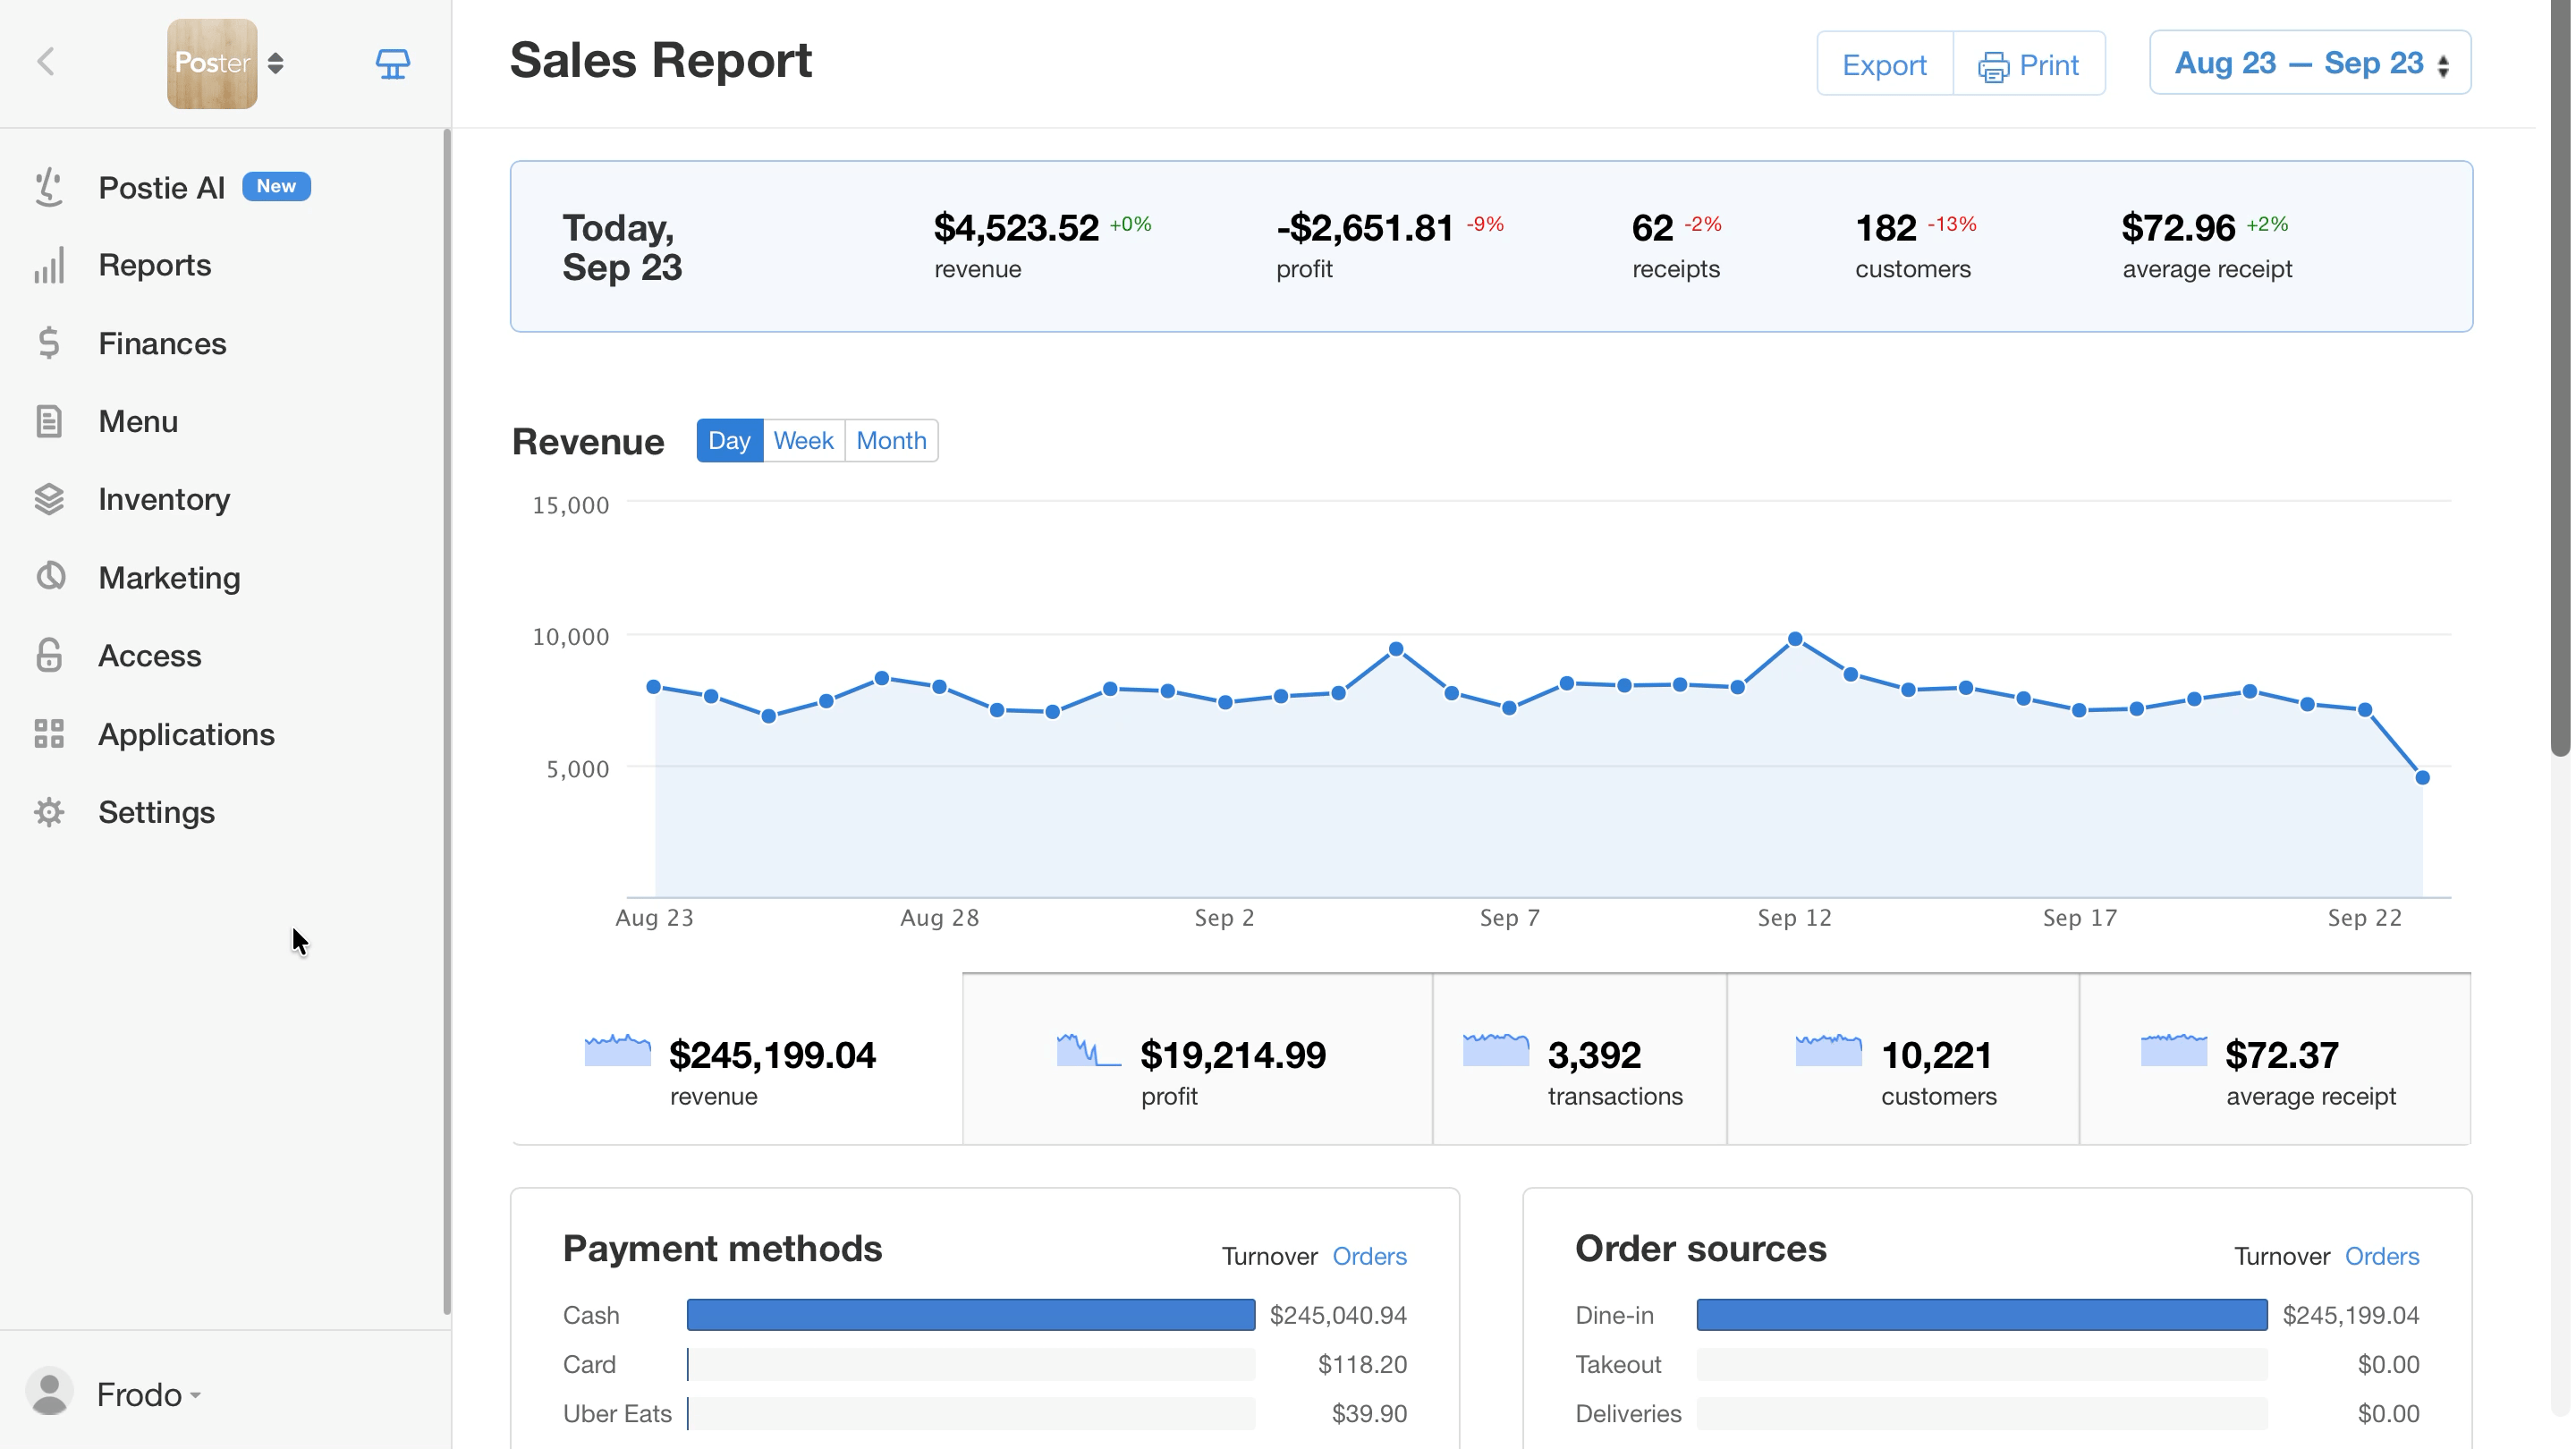Switch revenue chart to Day view
Image resolution: width=2576 pixels, height=1449 pixels.
pos(729,440)
